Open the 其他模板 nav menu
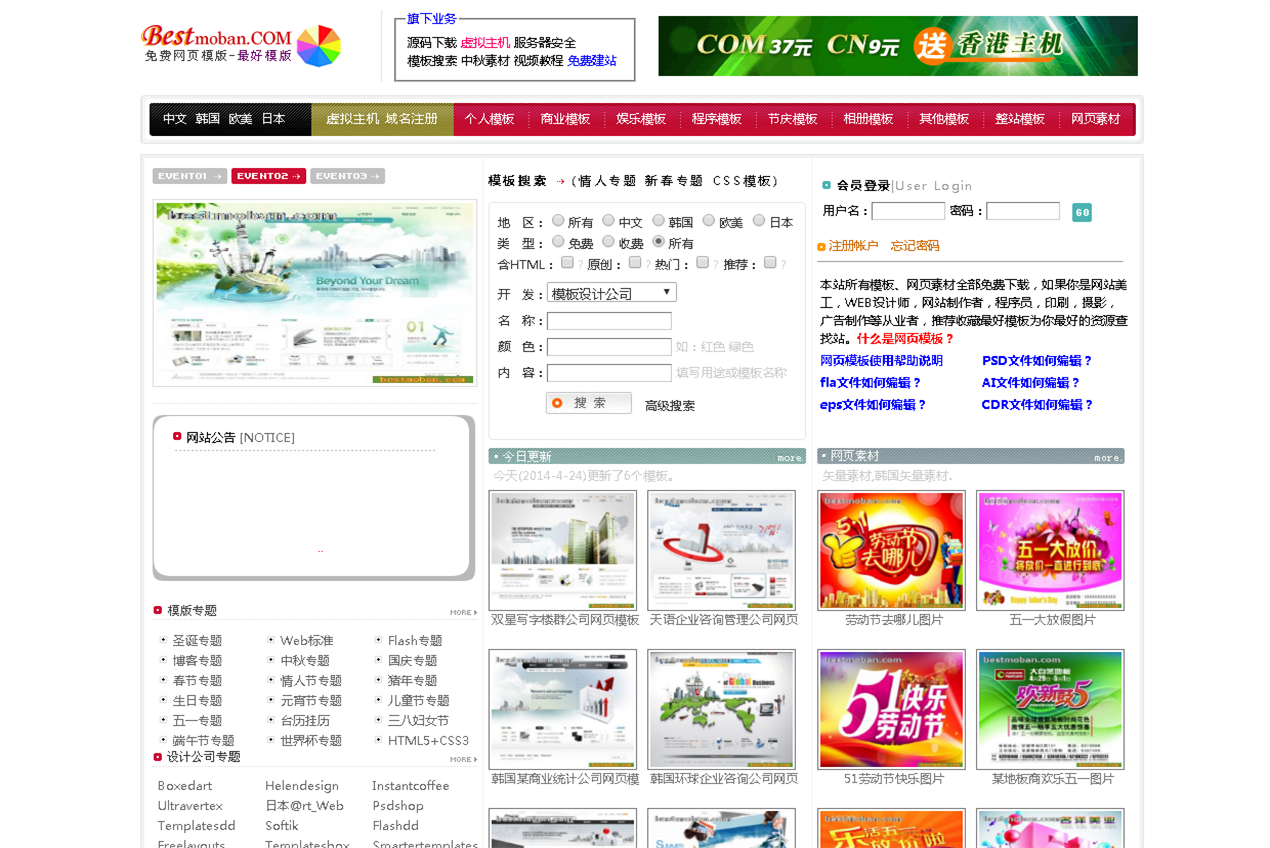The image size is (1270, 848). [x=944, y=119]
